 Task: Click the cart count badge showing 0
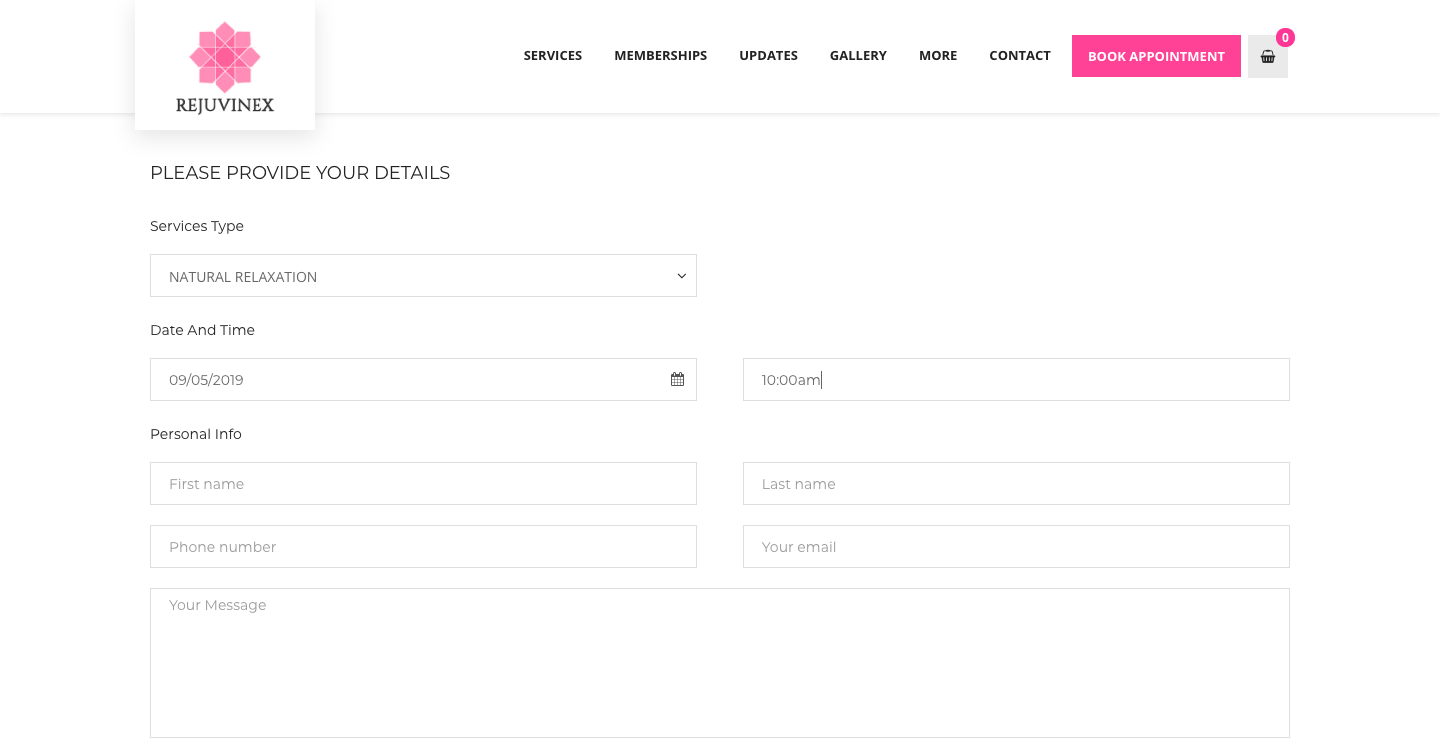pos(1285,38)
